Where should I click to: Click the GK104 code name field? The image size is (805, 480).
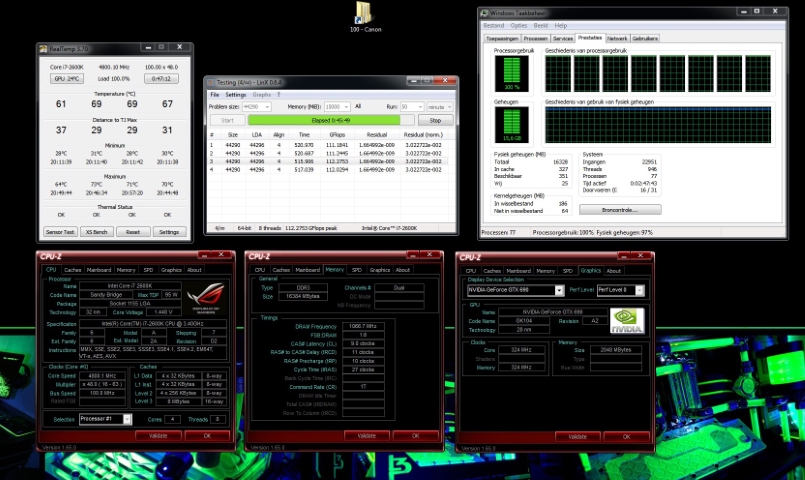coord(524,321)
